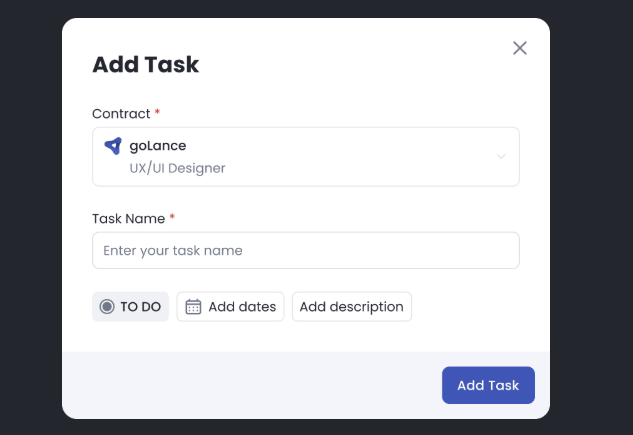
Task: Click the goLance logo icon
Action: 113,146
